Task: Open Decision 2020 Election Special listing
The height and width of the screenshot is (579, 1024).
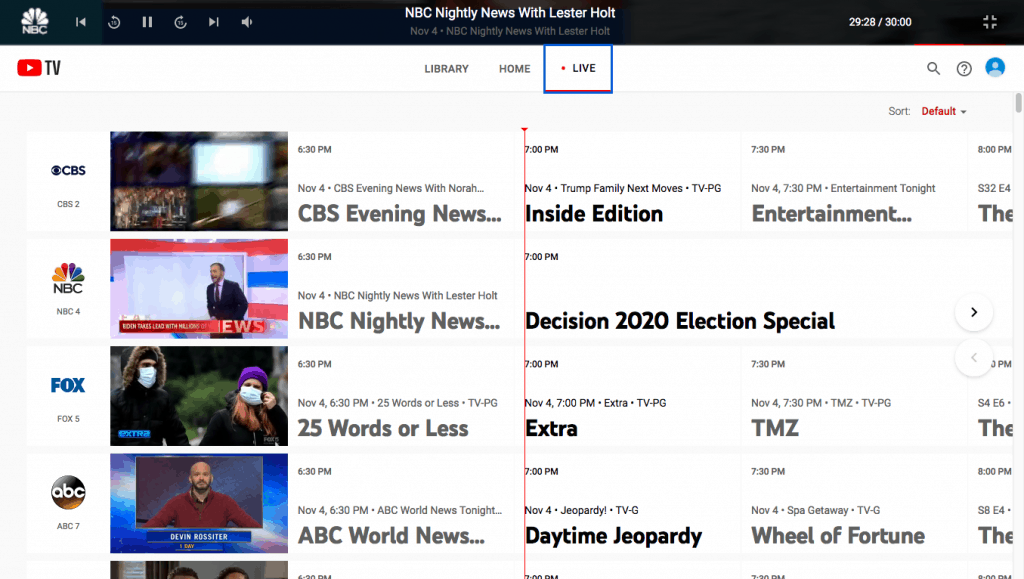Action: (x=680, y=321)
